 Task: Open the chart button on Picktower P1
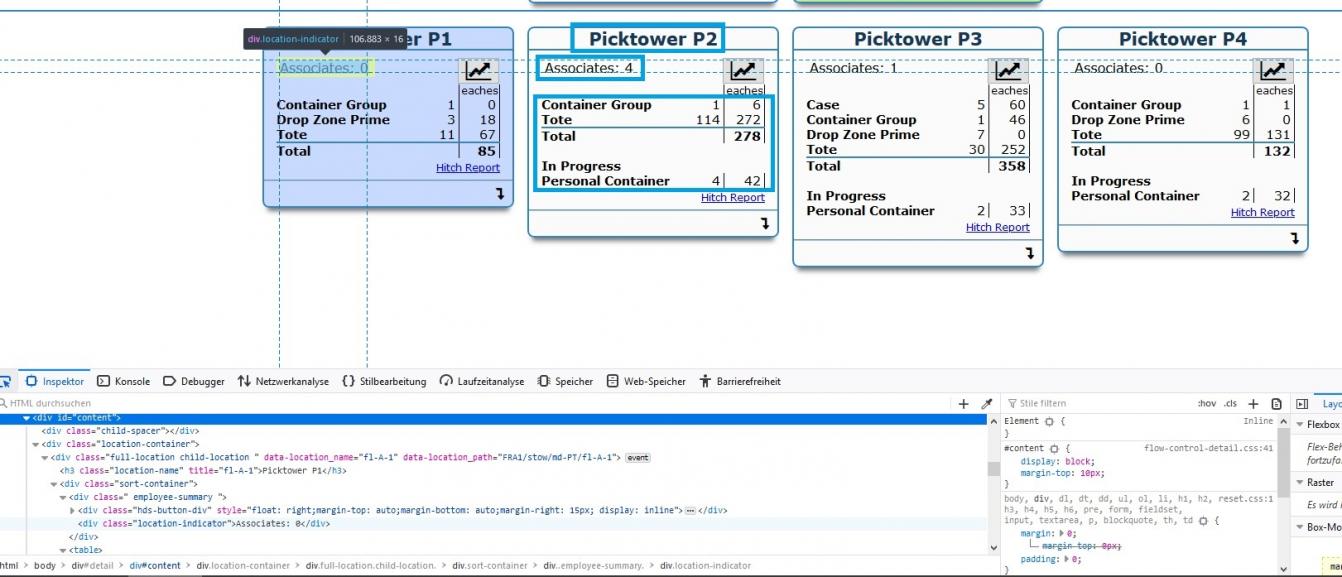click(x=478, y=71)
